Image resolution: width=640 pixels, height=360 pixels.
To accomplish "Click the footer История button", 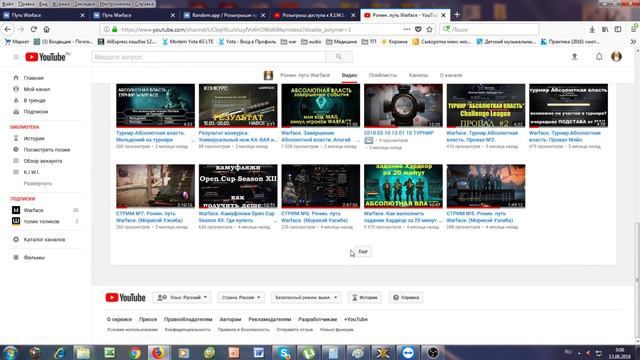I will click(364, 298).
